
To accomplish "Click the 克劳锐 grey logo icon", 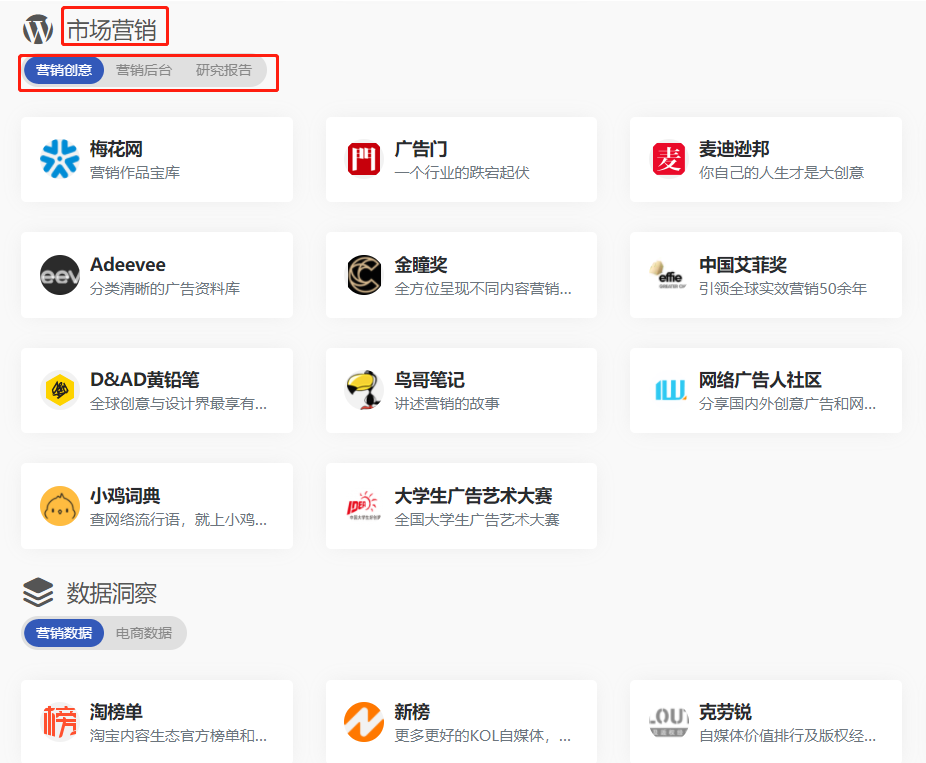I will point(669,721).
